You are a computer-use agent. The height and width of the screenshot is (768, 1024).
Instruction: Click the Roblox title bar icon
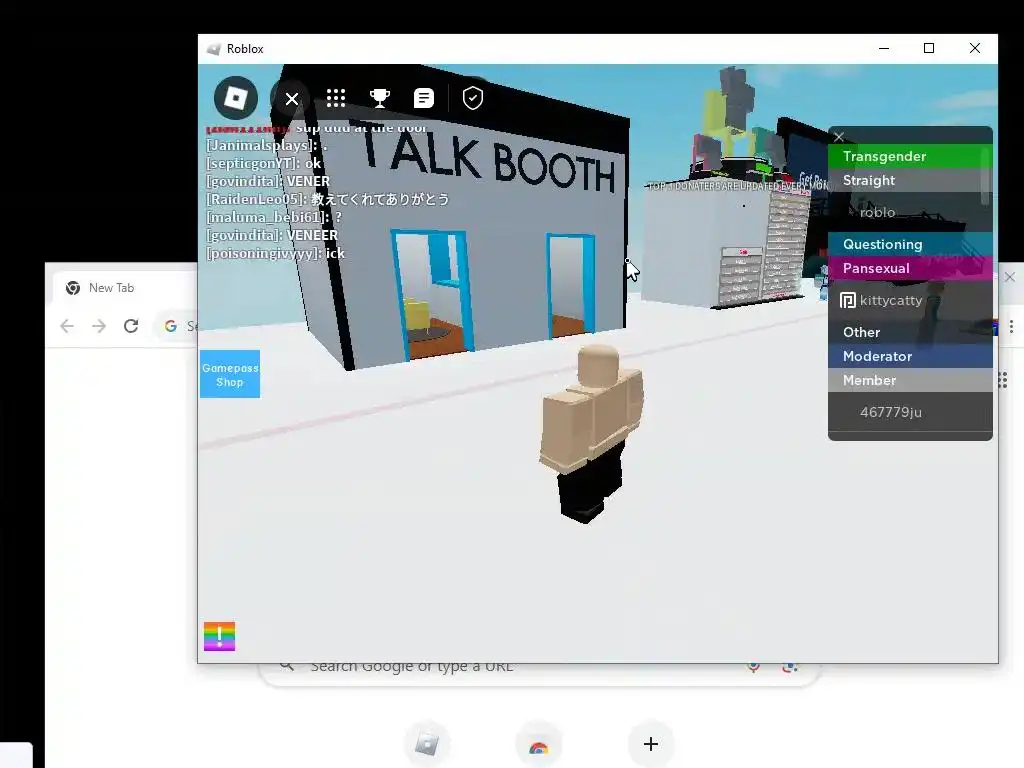click(214, 49)
